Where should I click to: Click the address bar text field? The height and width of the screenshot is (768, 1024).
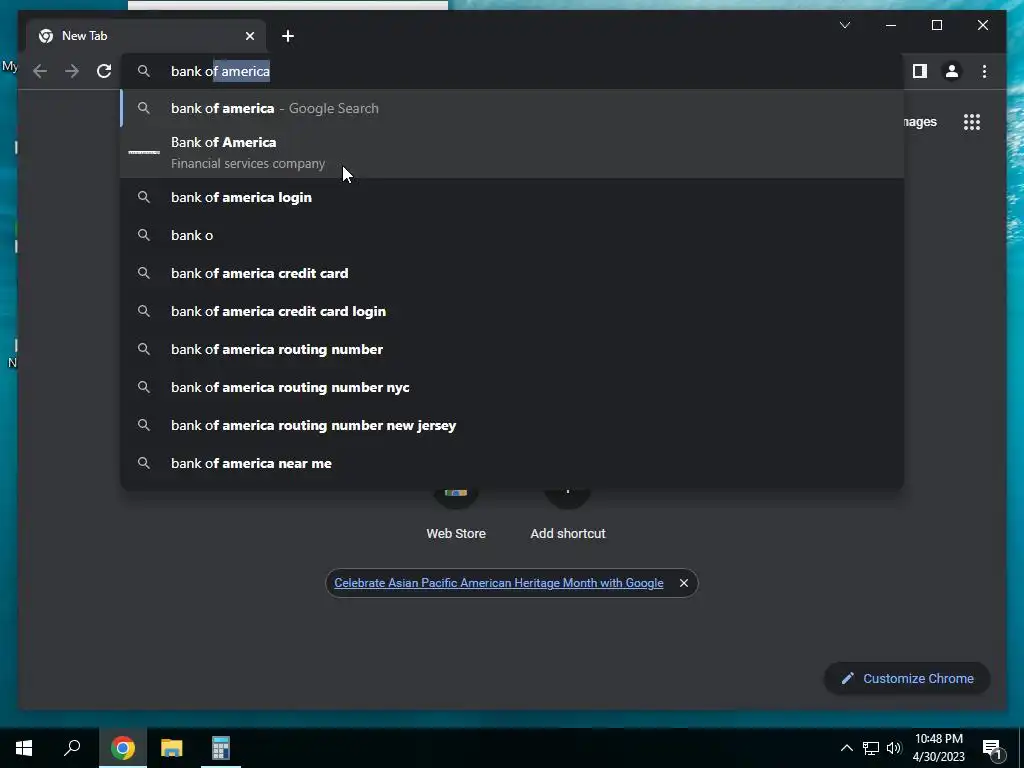click(x=512, y=71)
